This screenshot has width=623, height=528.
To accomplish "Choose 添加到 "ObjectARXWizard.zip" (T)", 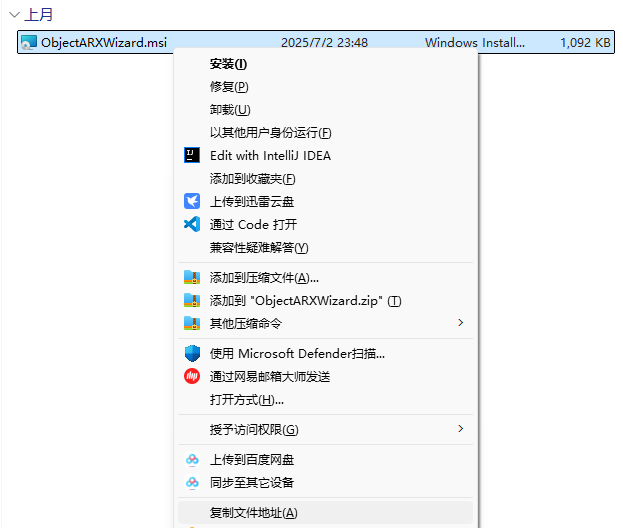I will tap(306, 301).
